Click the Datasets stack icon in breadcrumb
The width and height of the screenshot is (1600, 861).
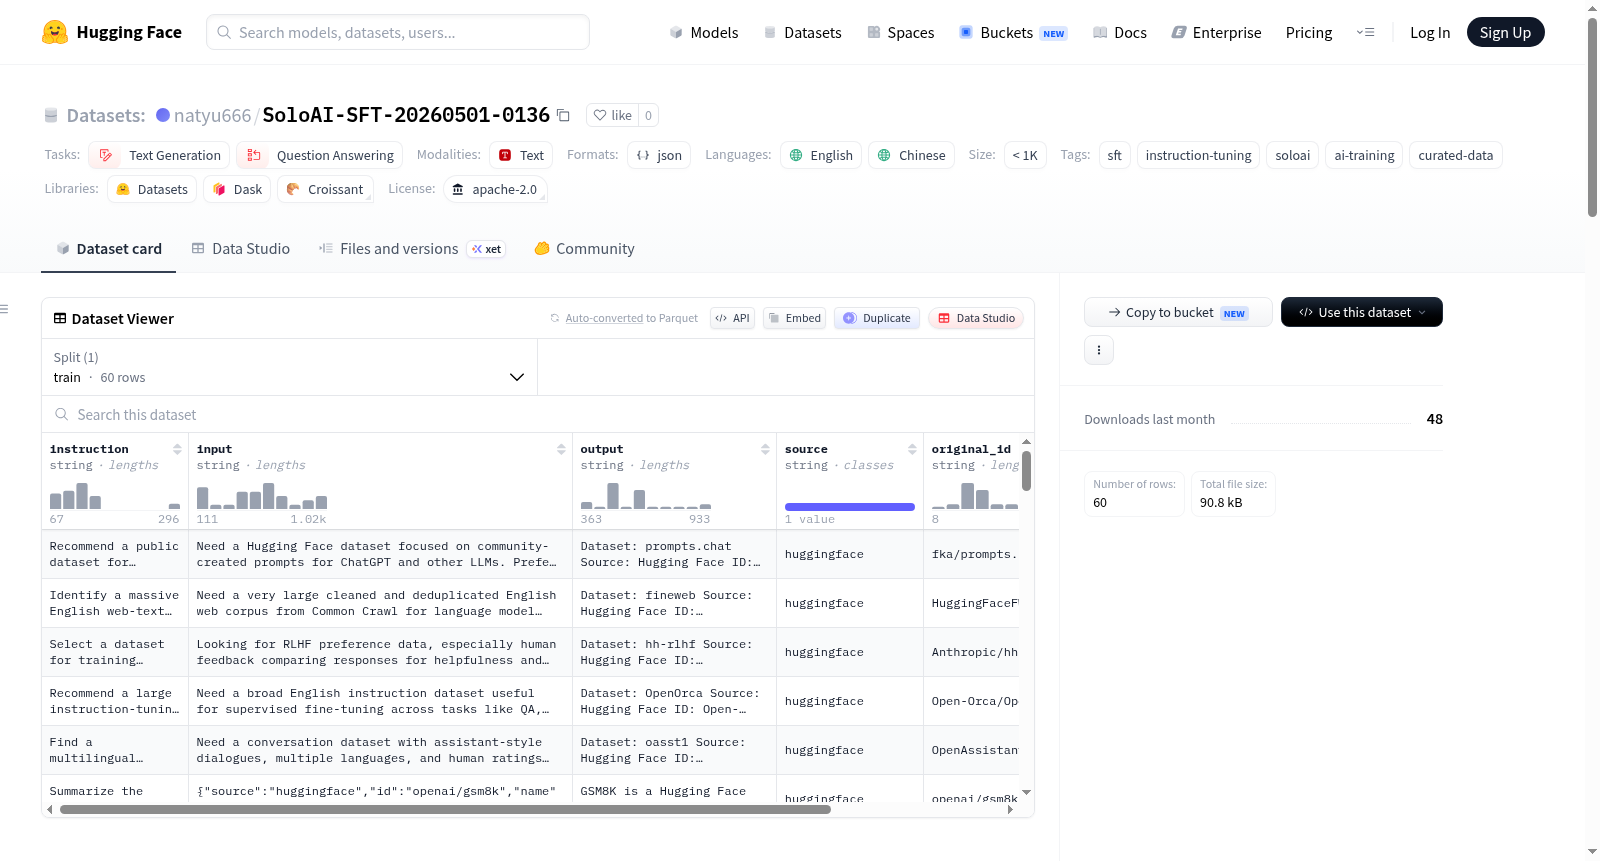pyautogui.click(x=51, y=115)
